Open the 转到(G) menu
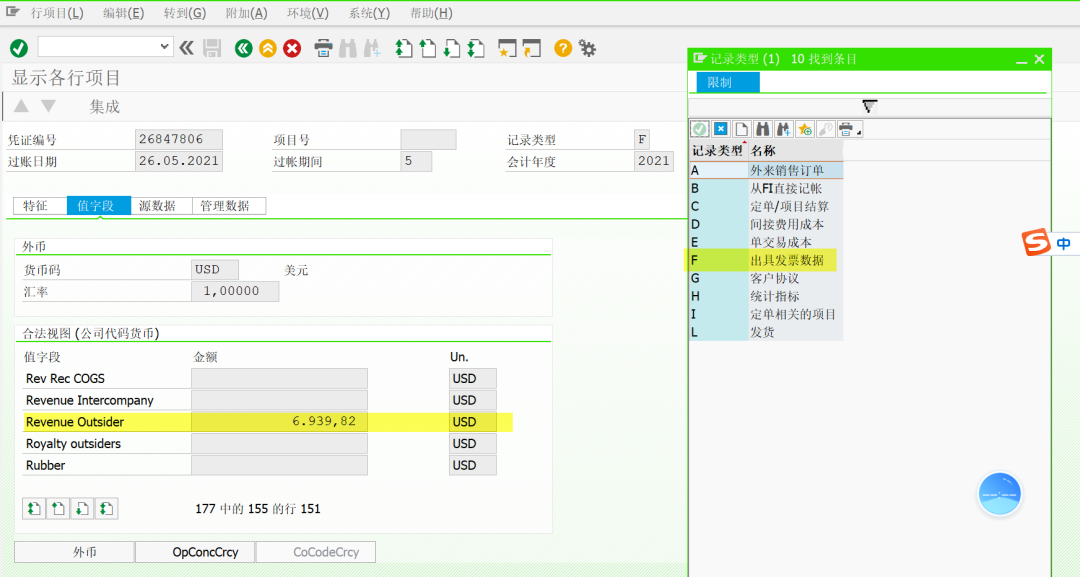 click(185, 13)
